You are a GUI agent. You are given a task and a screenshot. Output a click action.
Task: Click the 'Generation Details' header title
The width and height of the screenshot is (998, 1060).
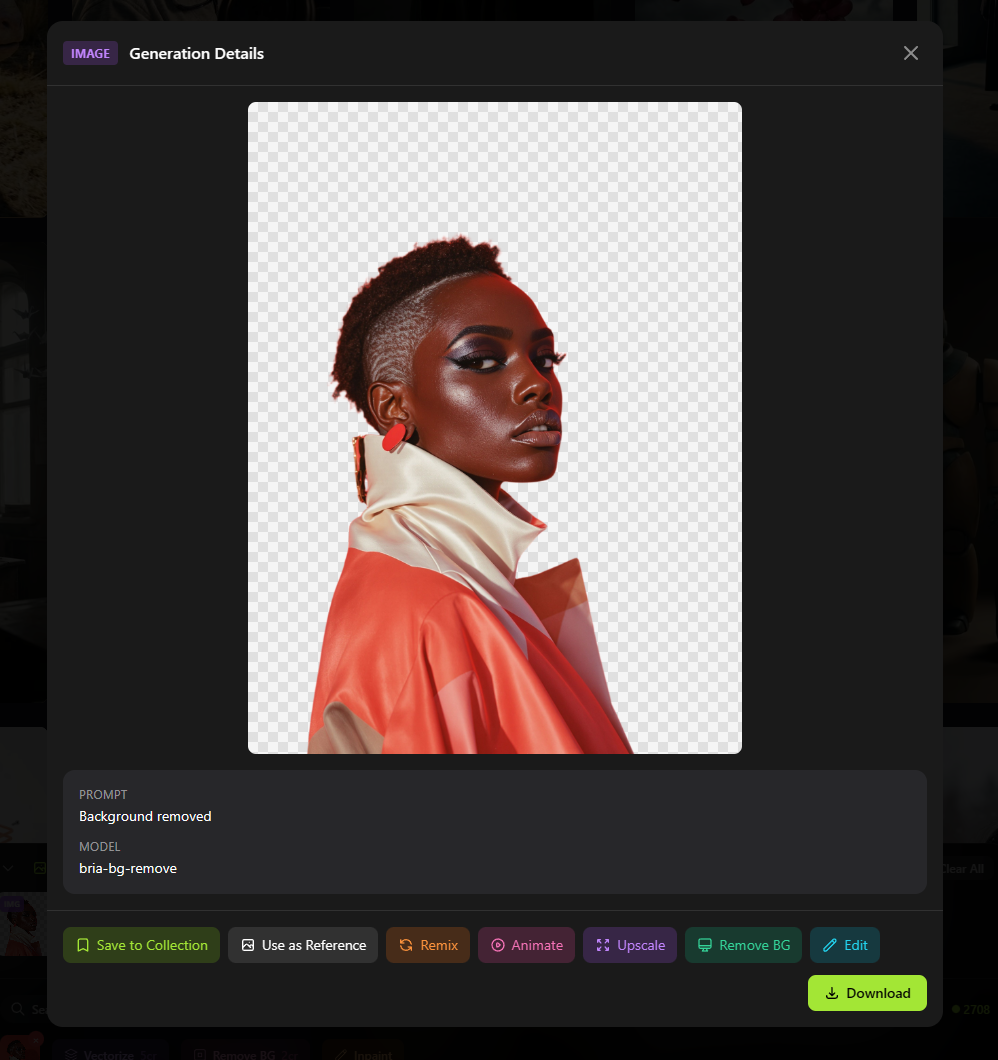pos(196,53)
